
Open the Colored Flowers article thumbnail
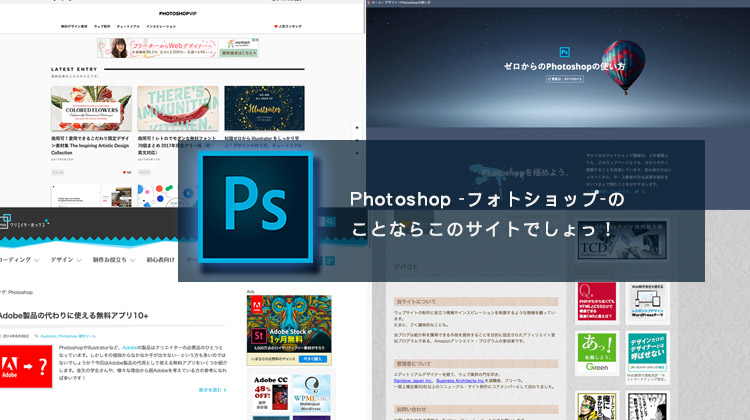tap(91, 108)
